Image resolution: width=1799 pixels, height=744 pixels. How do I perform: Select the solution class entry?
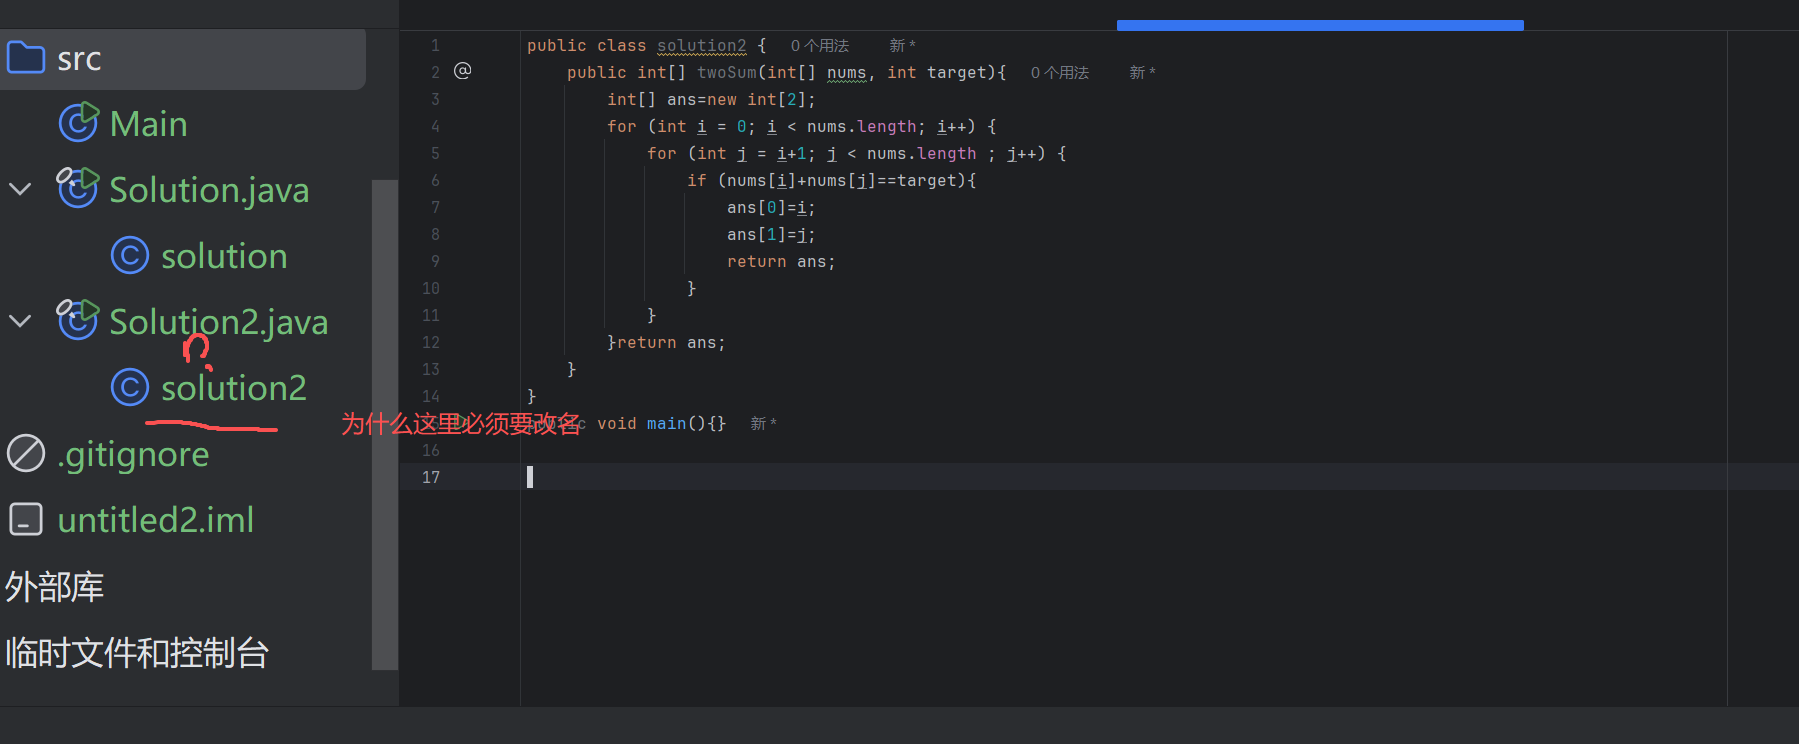tap(224, 256)
